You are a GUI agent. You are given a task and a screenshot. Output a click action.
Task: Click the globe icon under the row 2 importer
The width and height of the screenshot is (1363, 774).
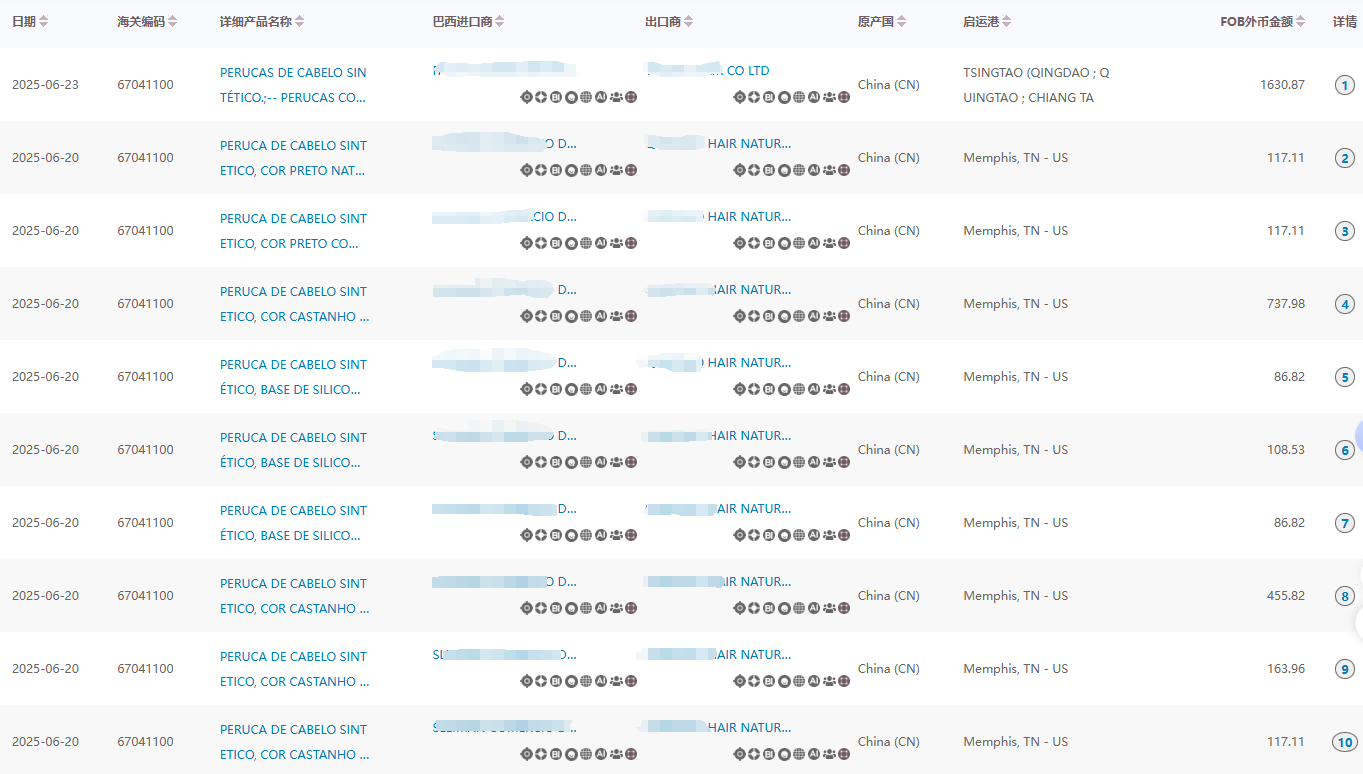(586, 170)
